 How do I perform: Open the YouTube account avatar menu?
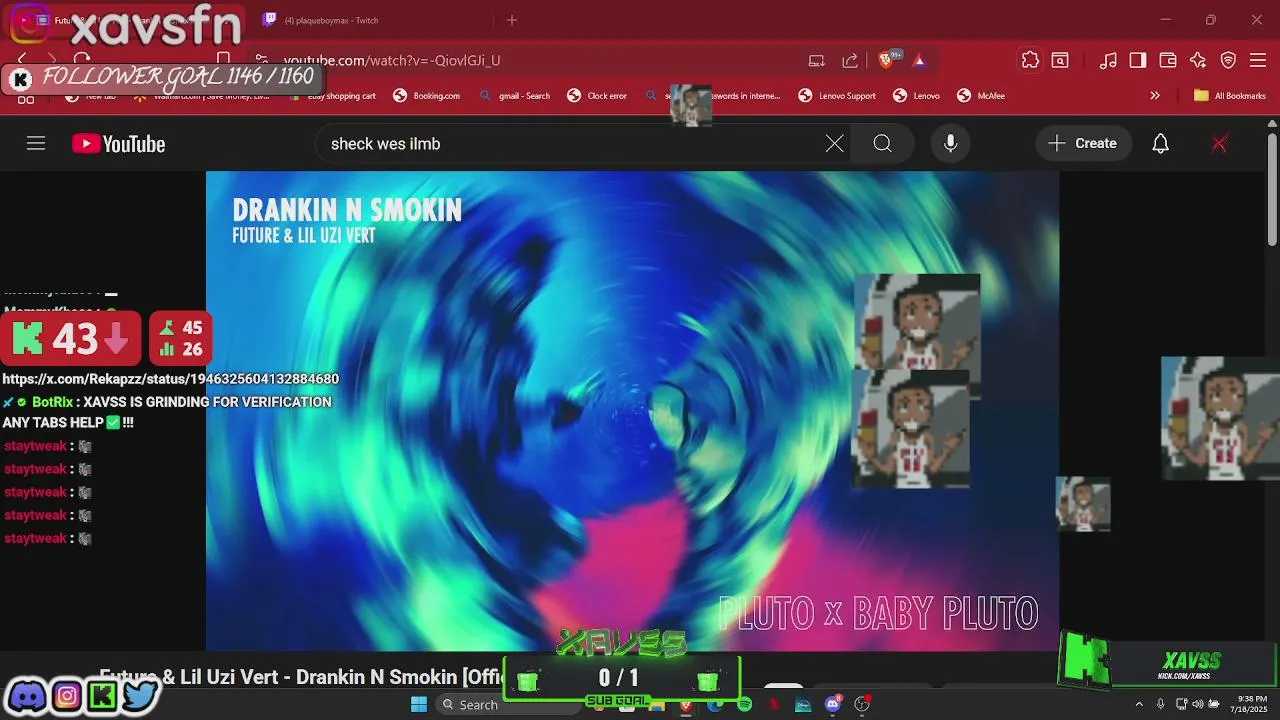pos(1219,144)
